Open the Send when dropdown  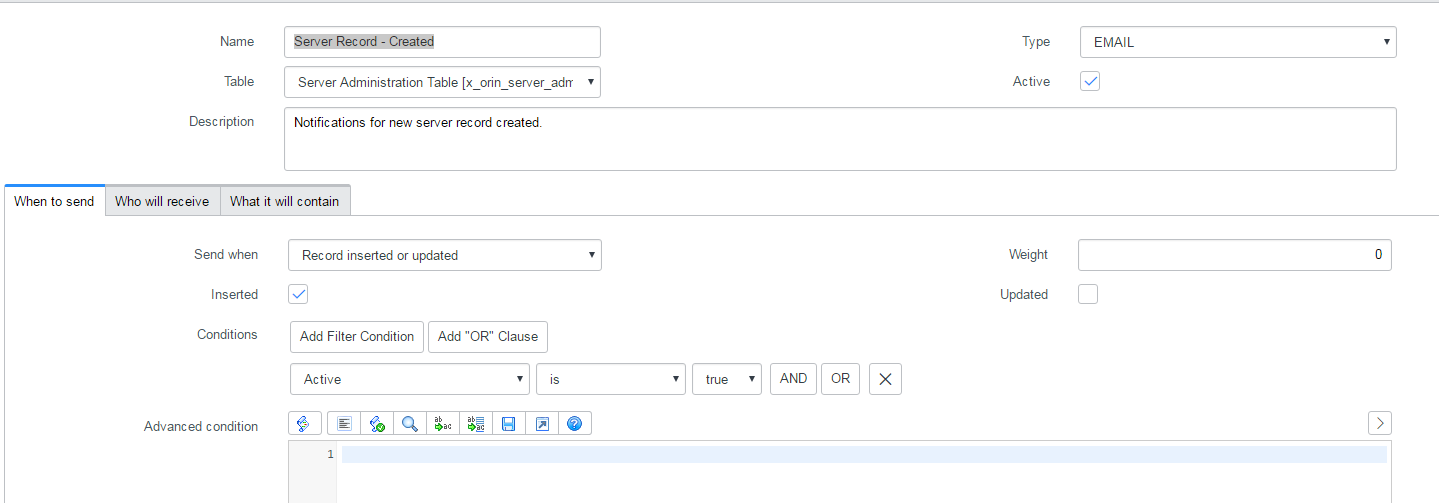coord(445,255)
